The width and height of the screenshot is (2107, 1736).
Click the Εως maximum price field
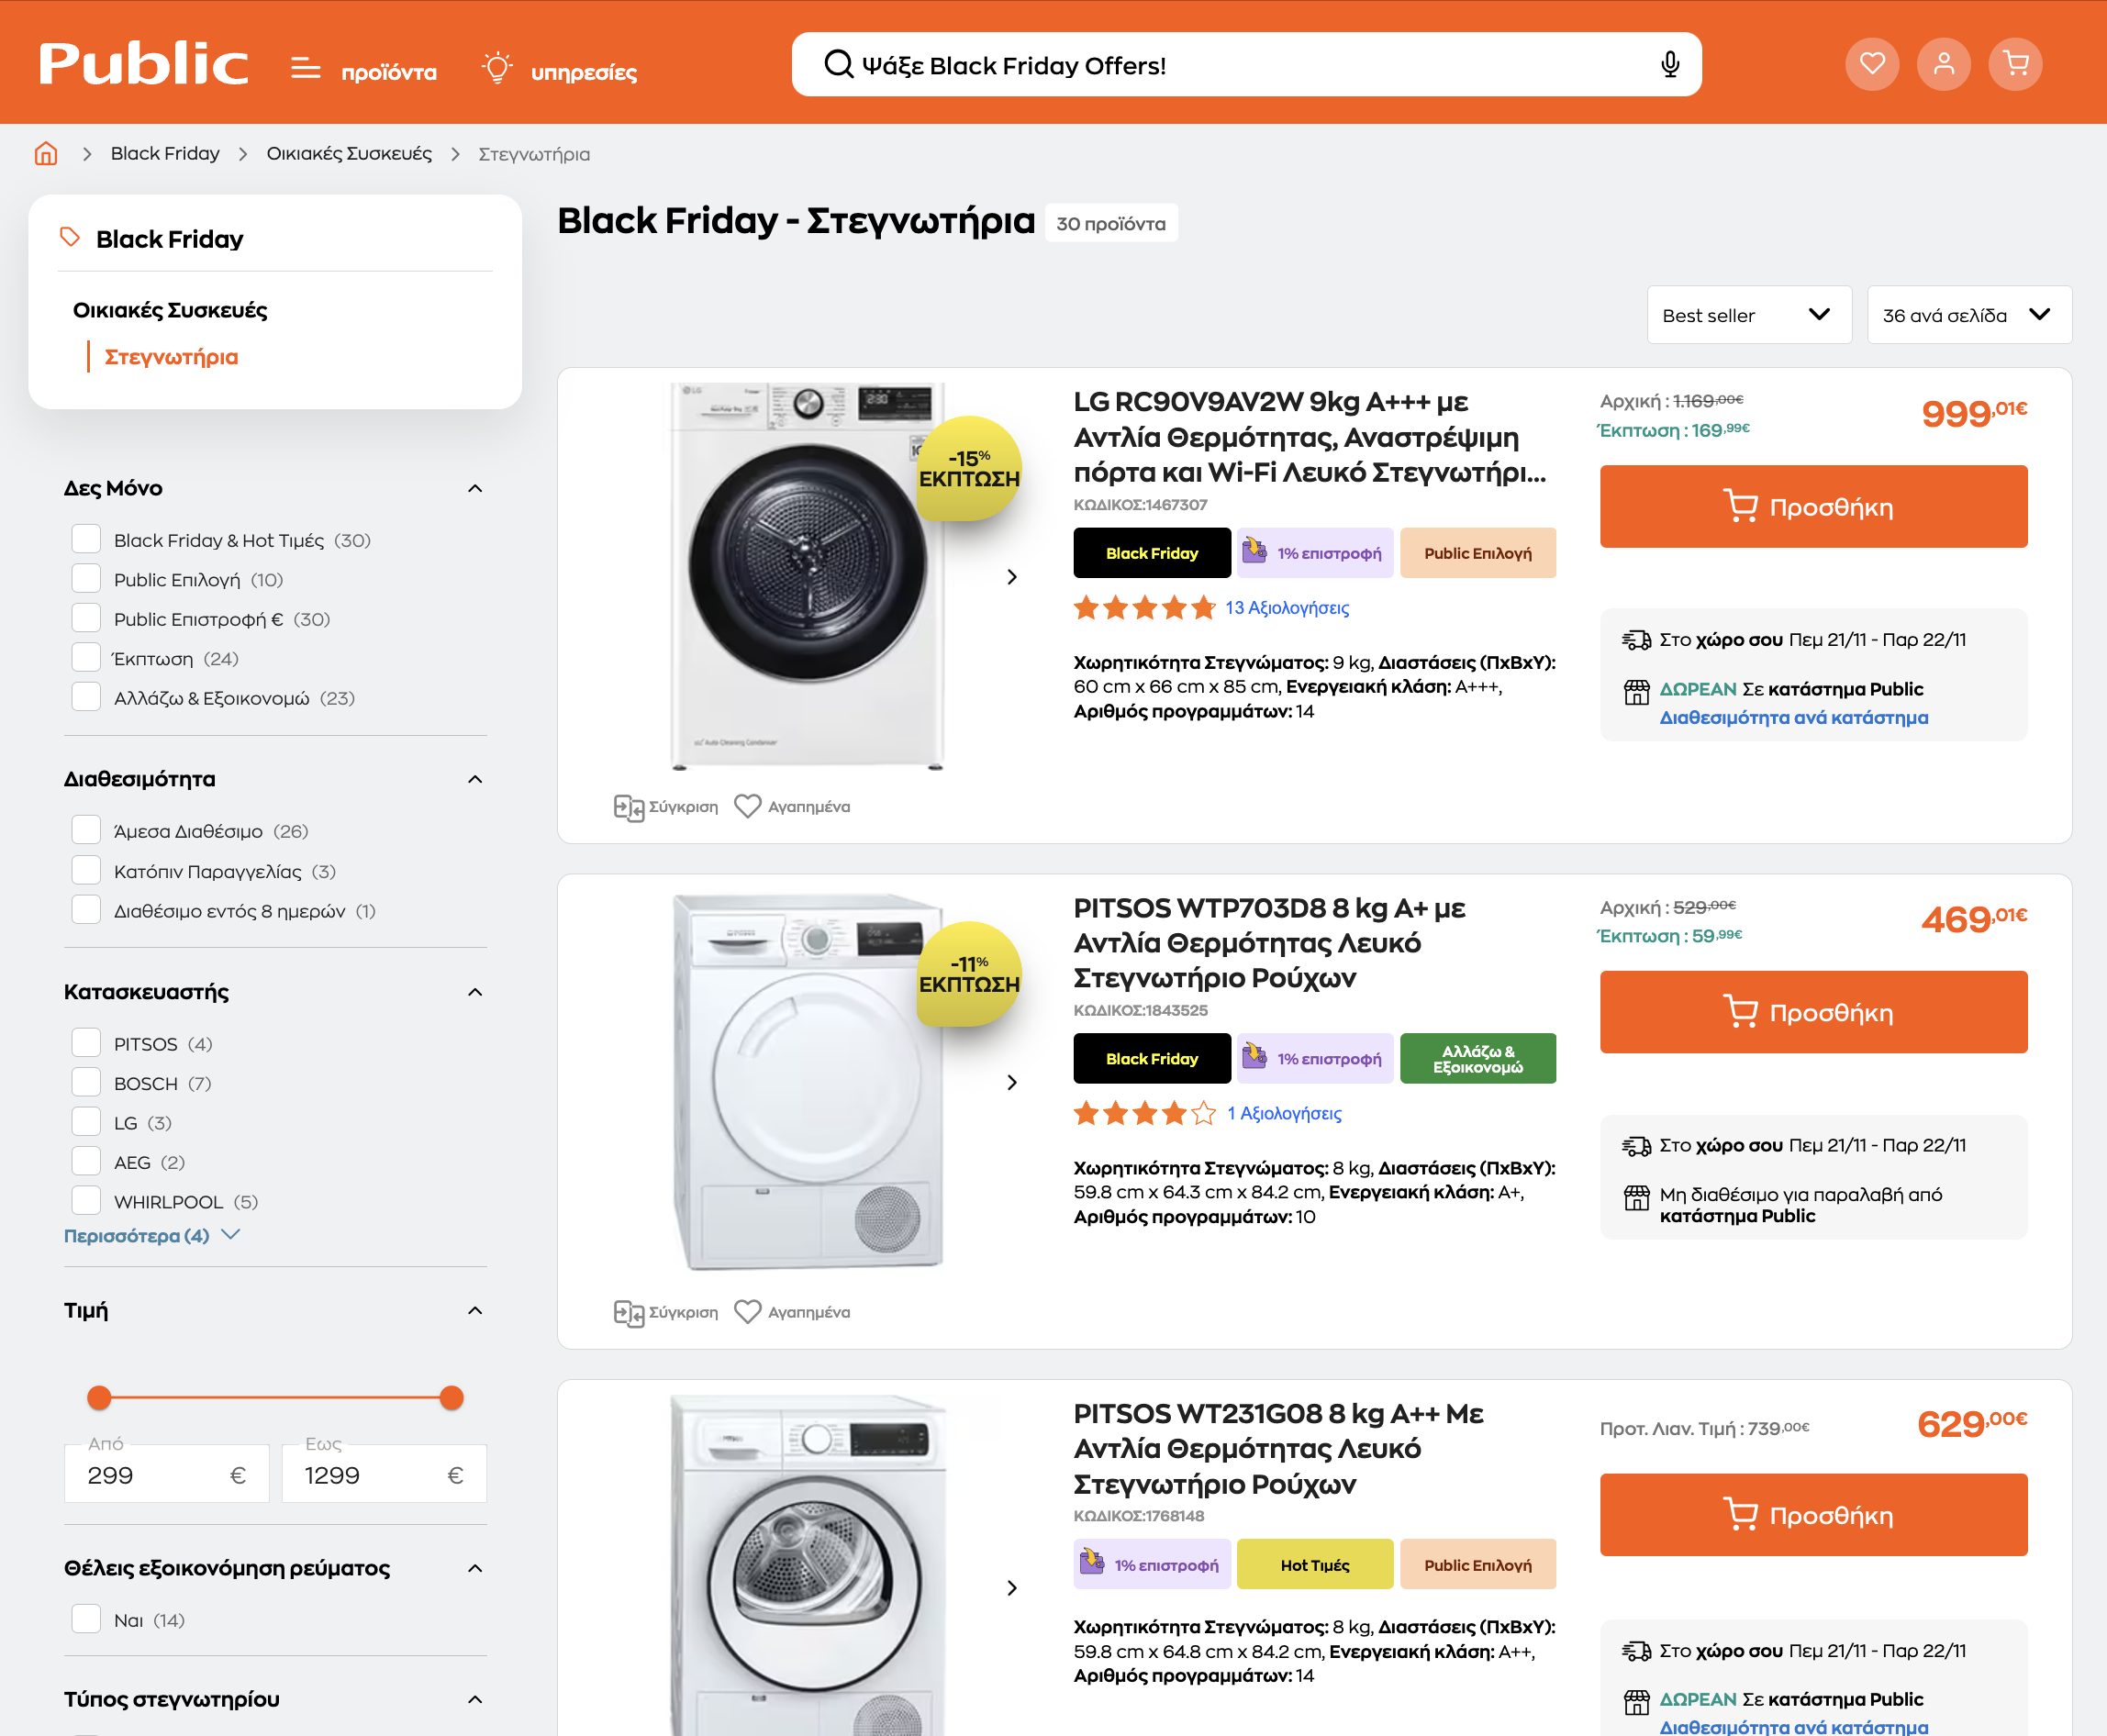pyautogui.click(x=384, y=1473)
